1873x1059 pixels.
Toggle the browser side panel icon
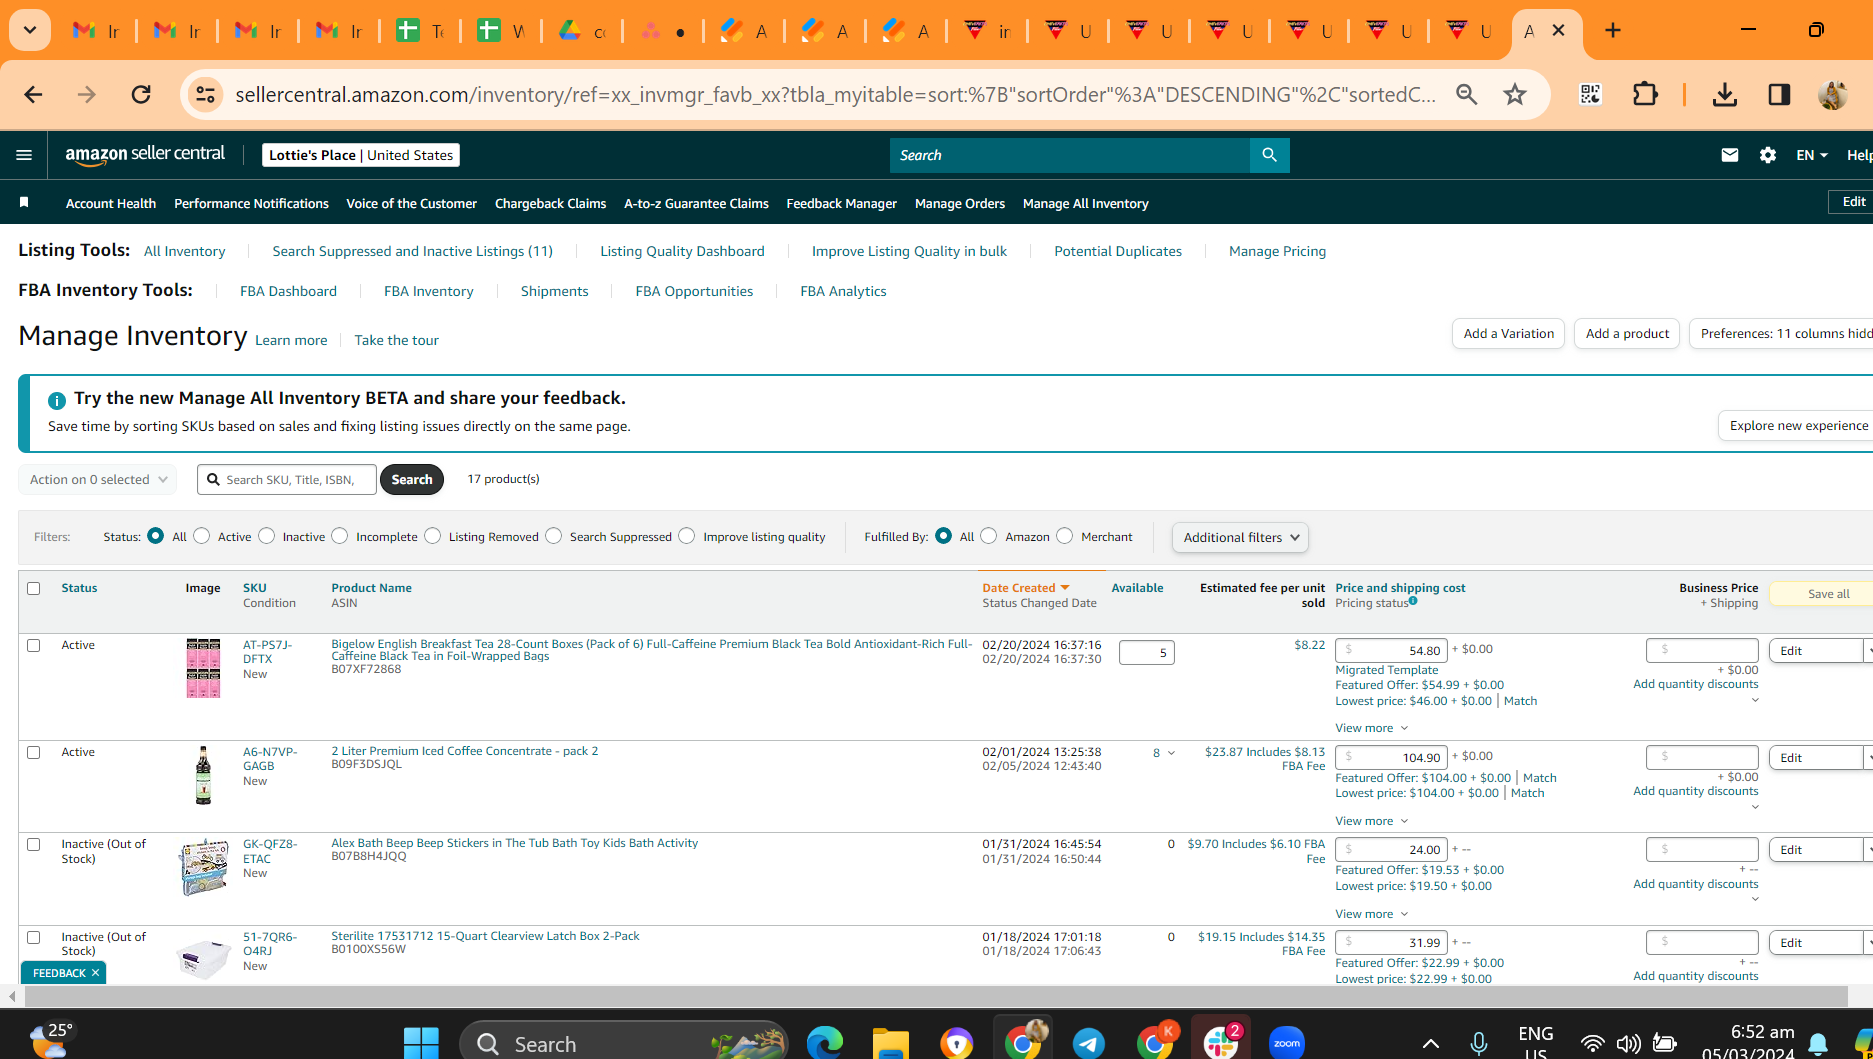(x=1779, y=94)
